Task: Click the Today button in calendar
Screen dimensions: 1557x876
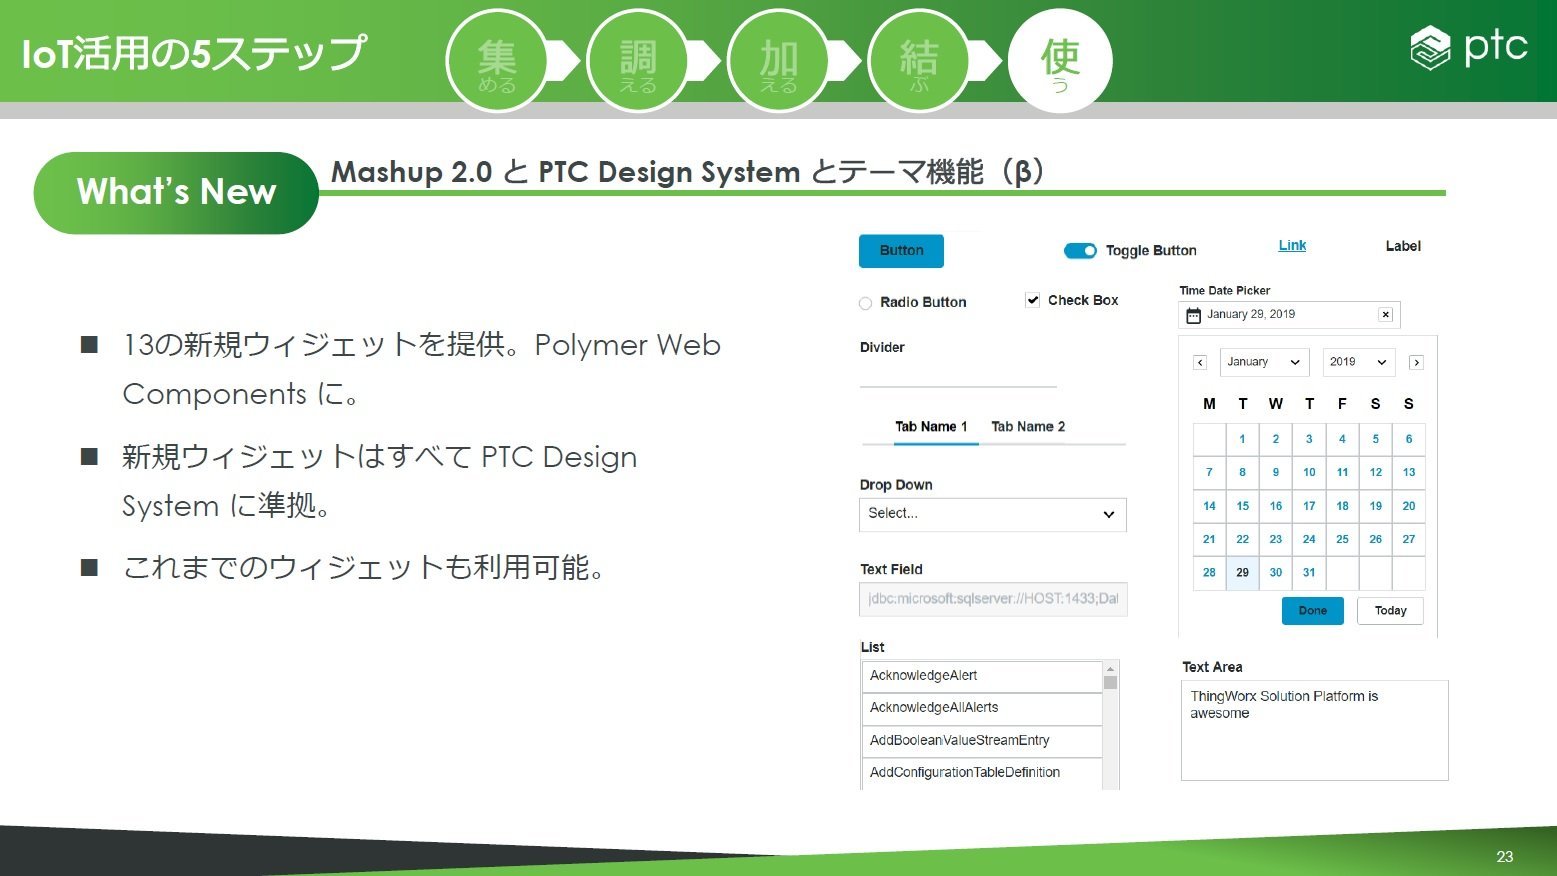Action: tap(1390, 611)
